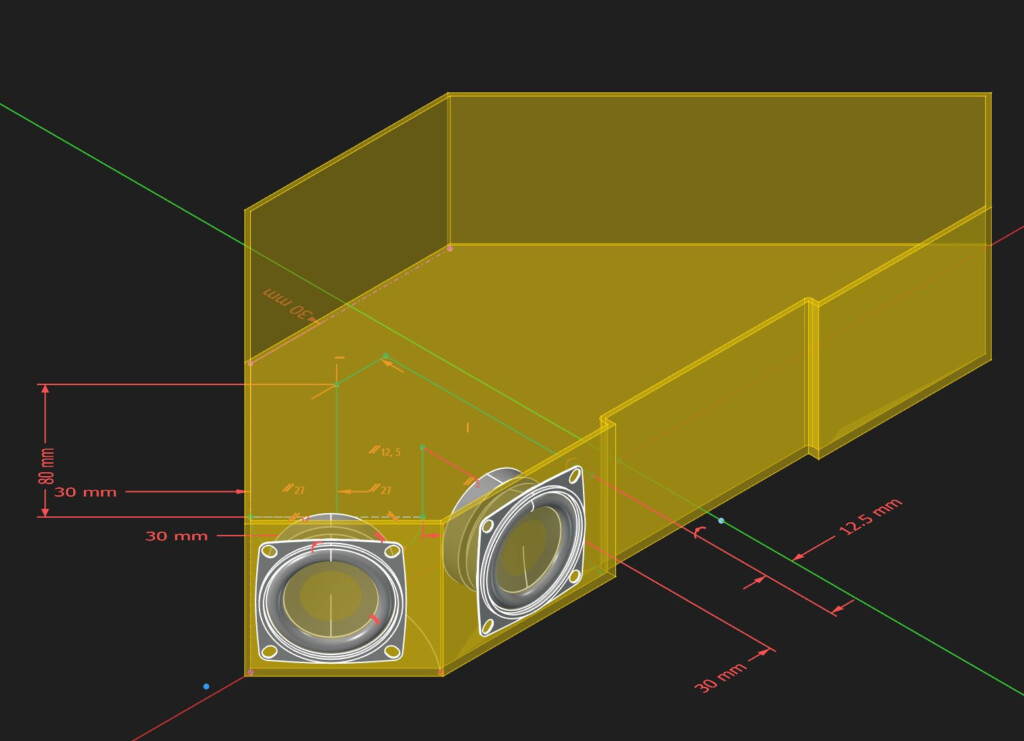Select the light blue point on green axis
Viewport: 1024px width, 741px height.
721,520
